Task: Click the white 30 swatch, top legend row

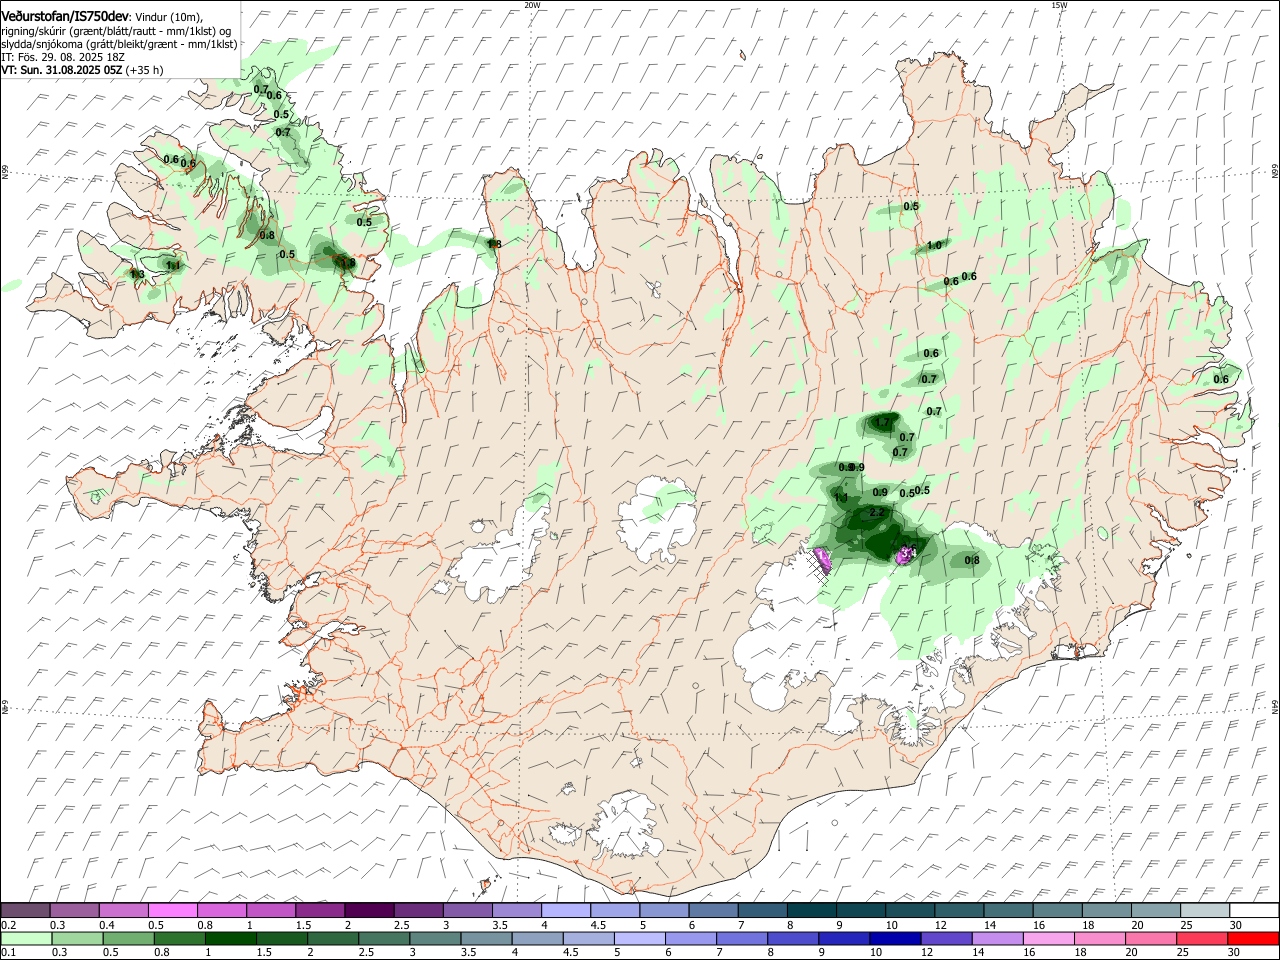Action: (x=1253, y=910)
